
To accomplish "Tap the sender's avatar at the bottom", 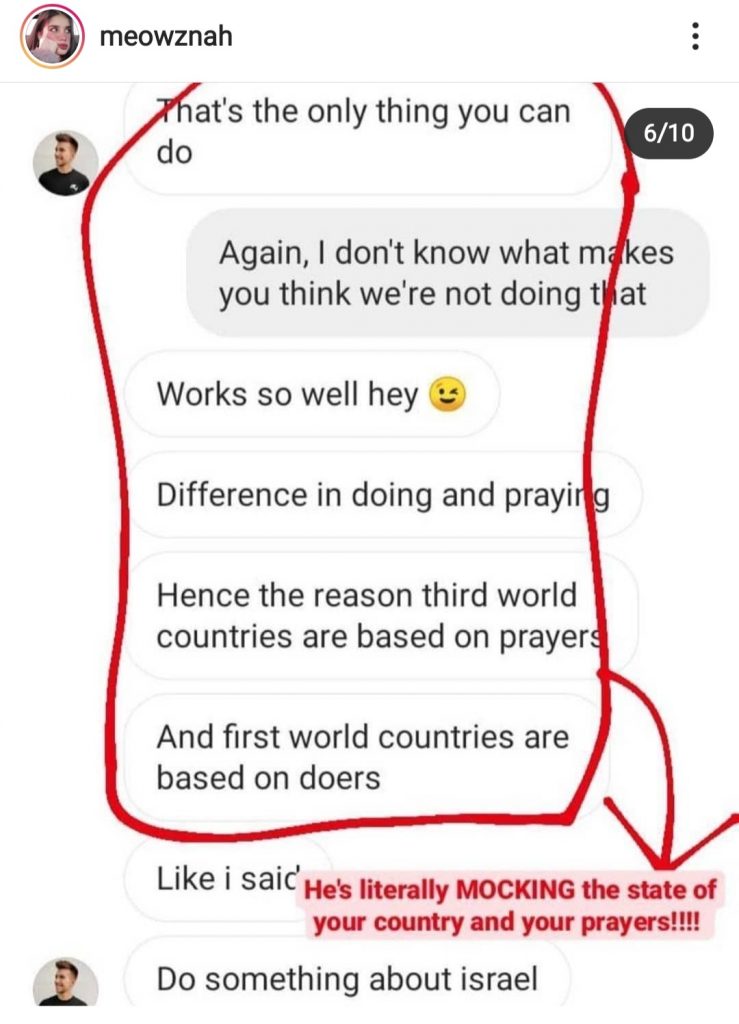I will tap(65, 983).
